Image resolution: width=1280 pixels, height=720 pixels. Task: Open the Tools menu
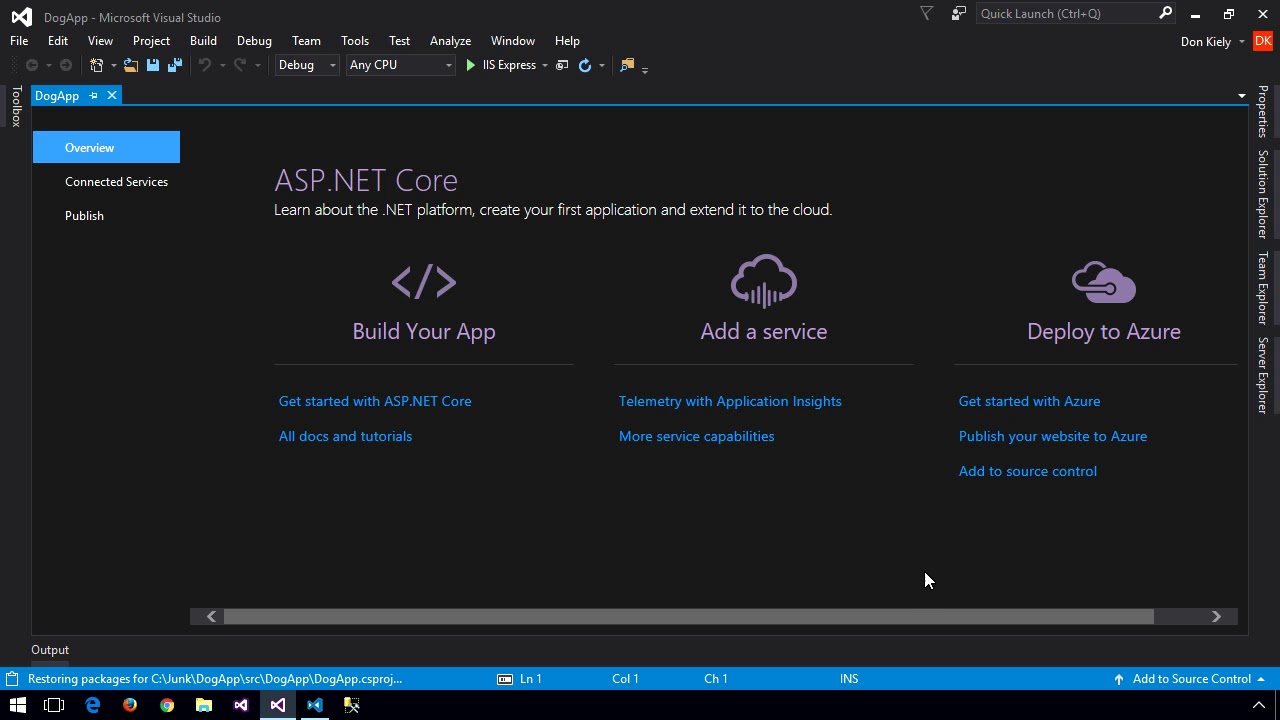355,41
